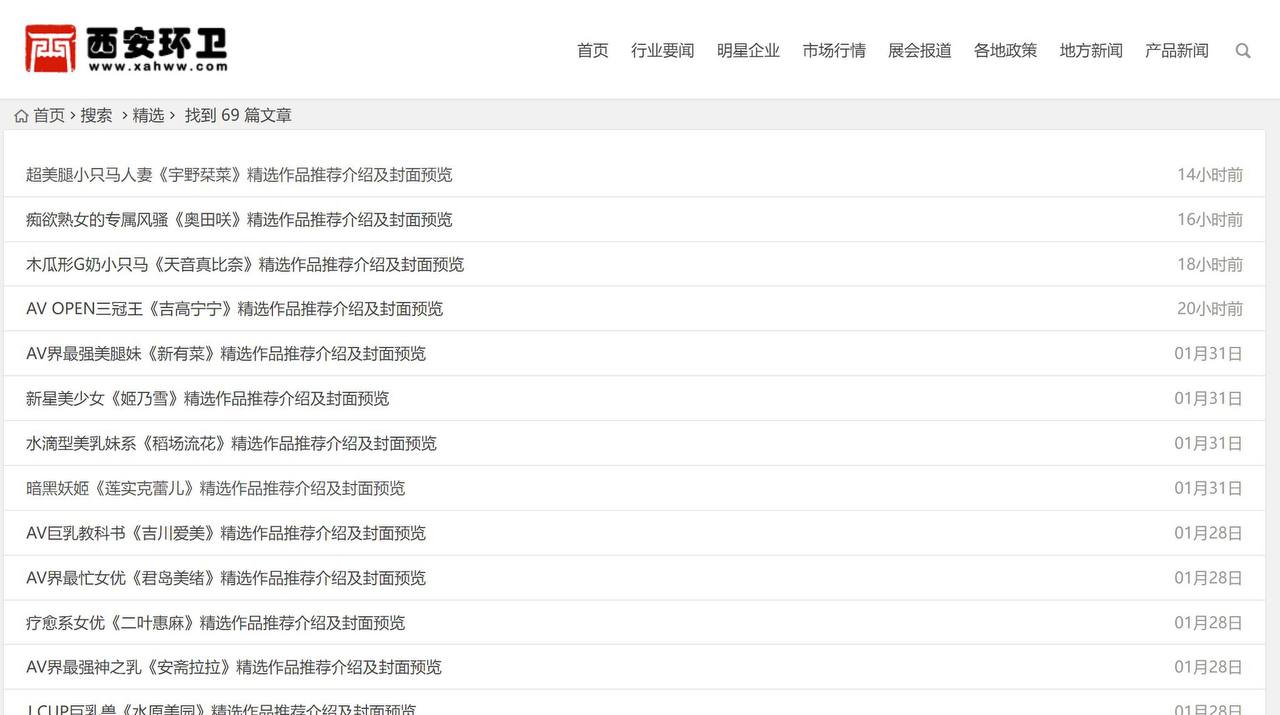Open the 首页 navigation menu item

pyautogui.click(x=593, y=50)
